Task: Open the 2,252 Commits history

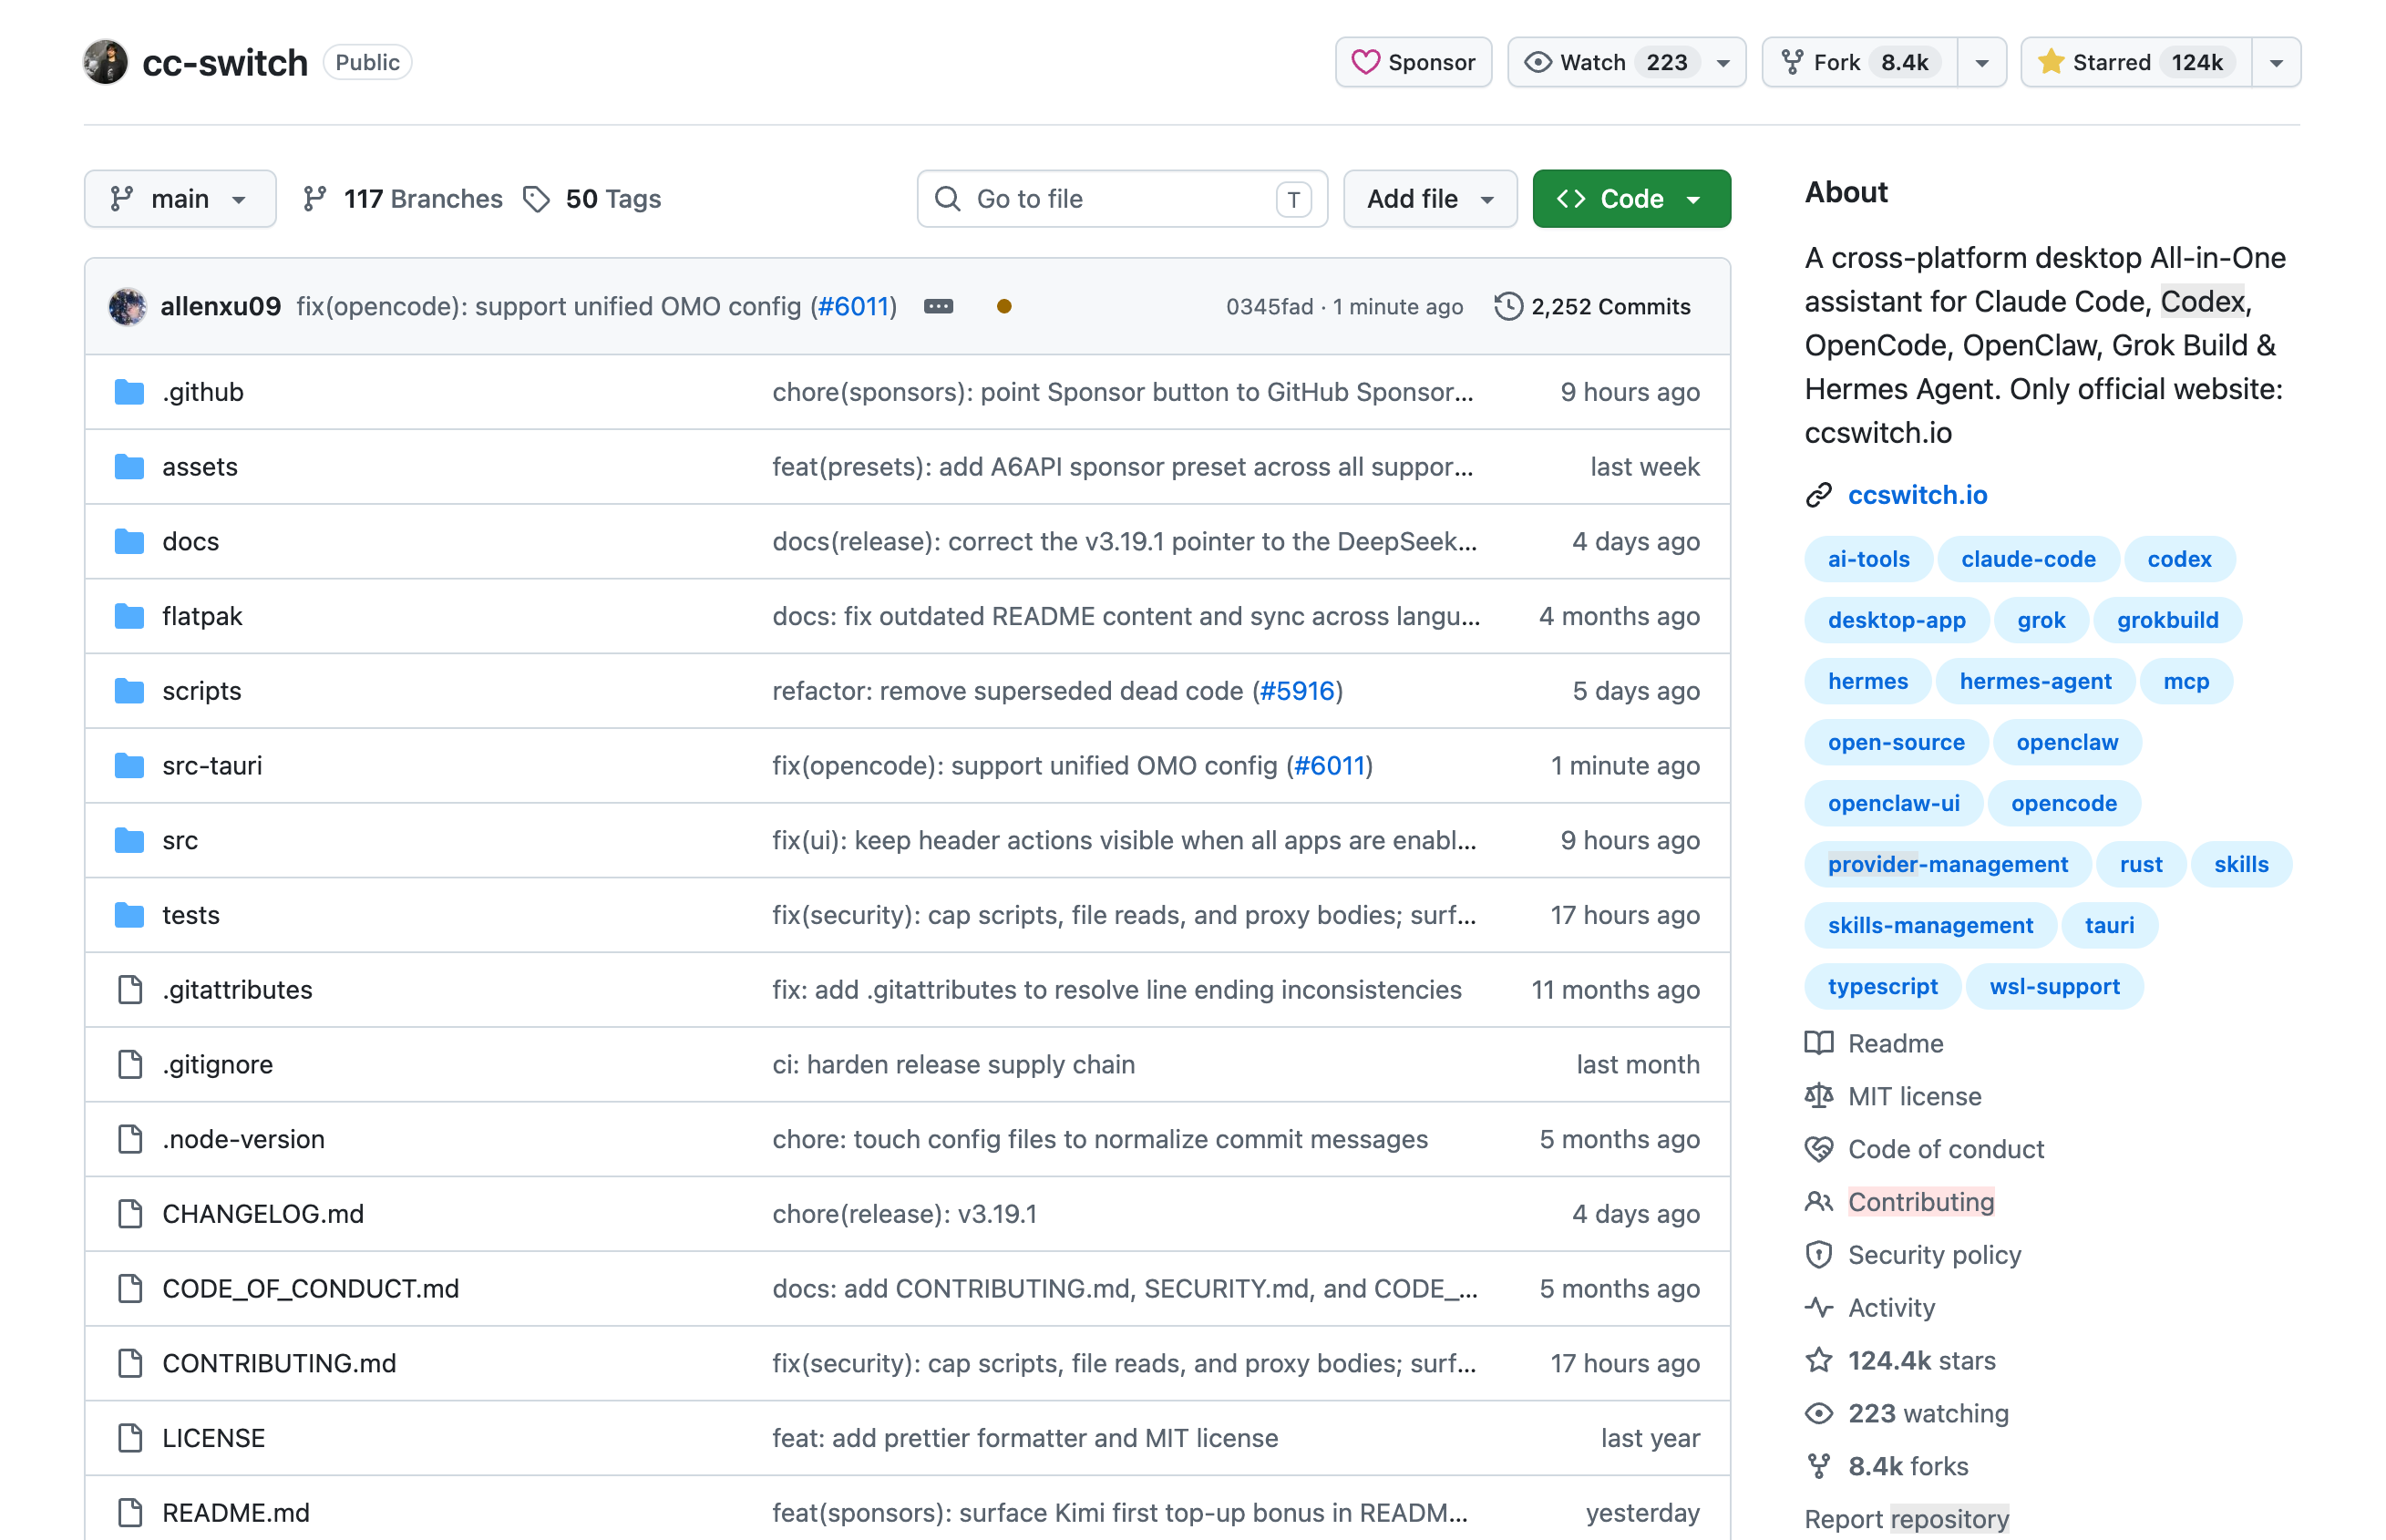Action: [x=1593, y=306]
